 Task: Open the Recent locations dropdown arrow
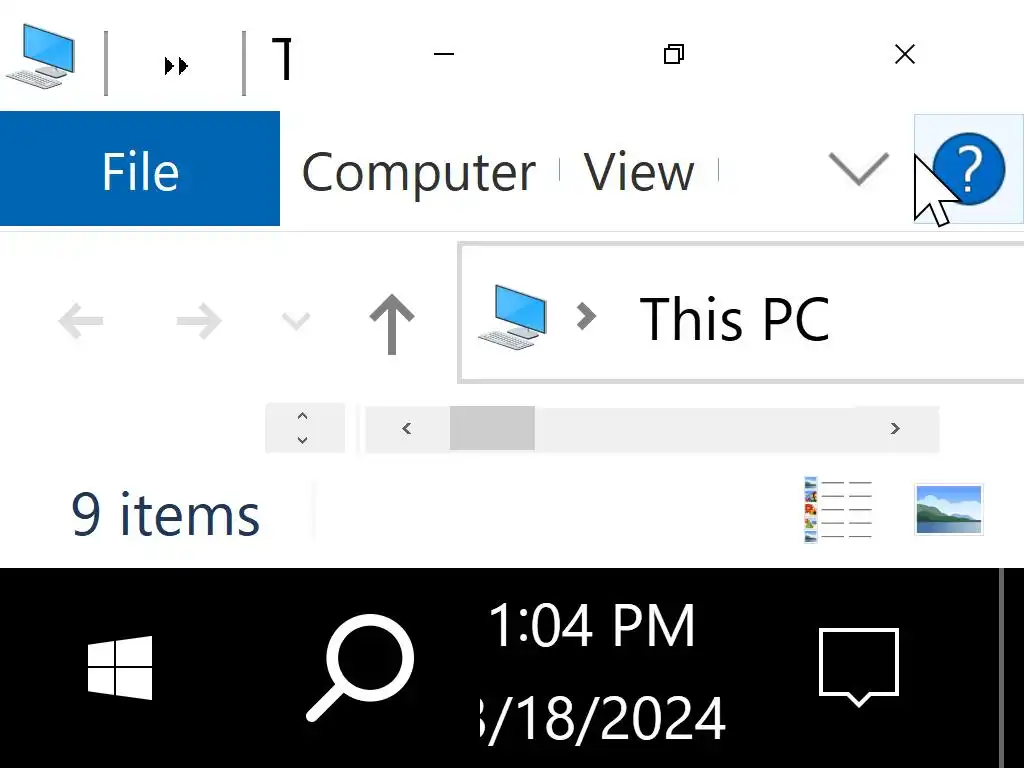(295, 321)
